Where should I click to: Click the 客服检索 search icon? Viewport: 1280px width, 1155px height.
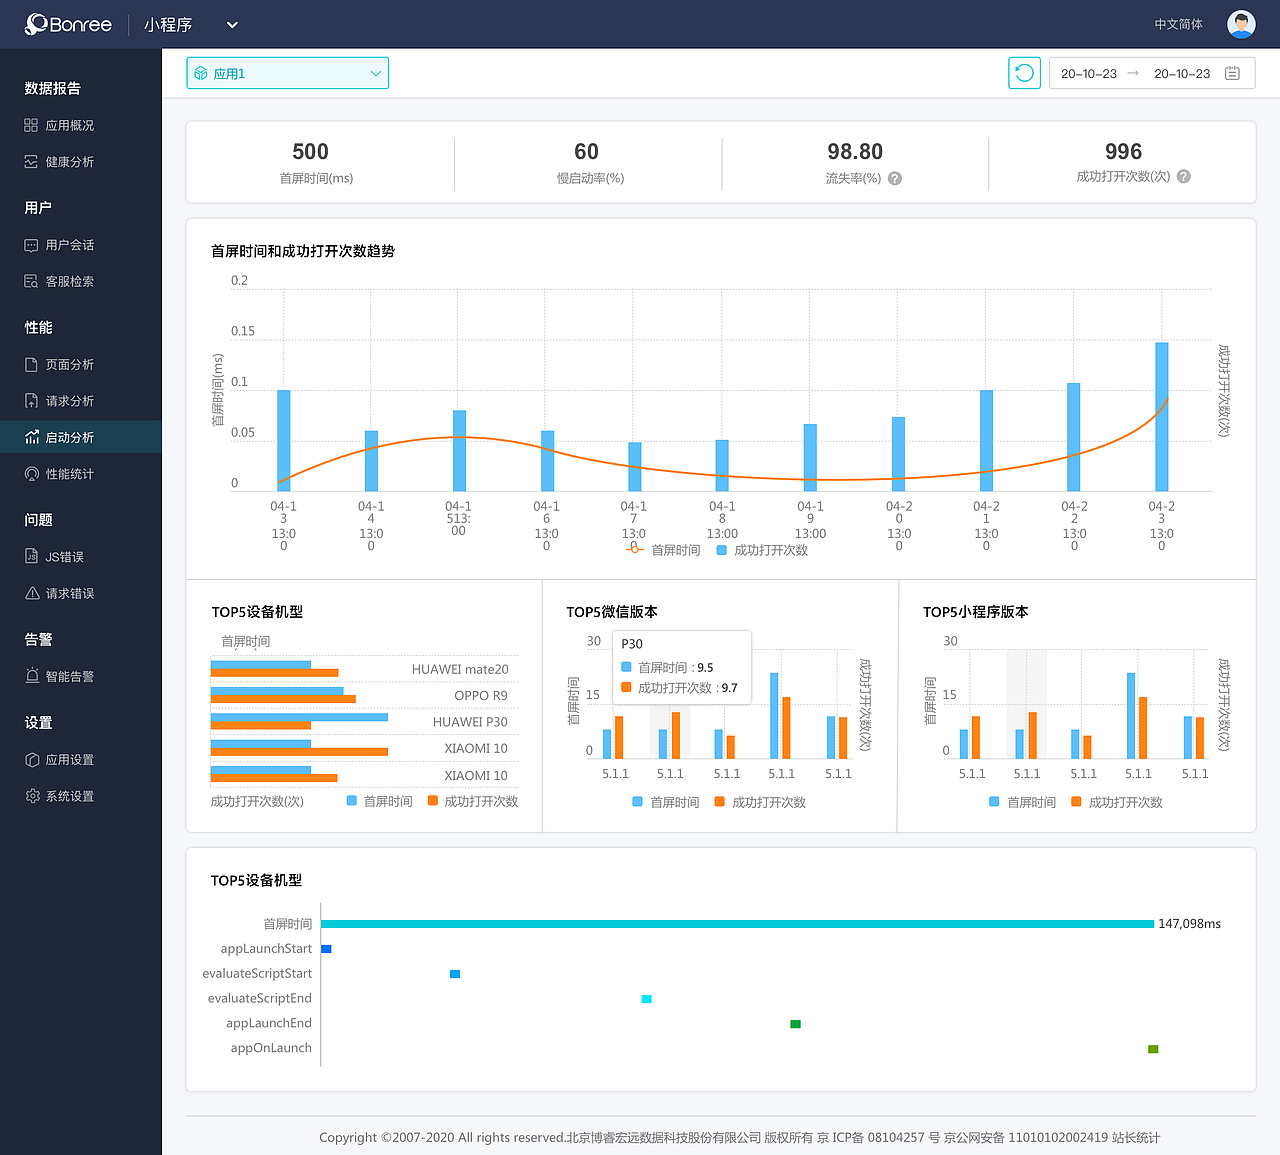pyautogui.click(x=31, y=281)
